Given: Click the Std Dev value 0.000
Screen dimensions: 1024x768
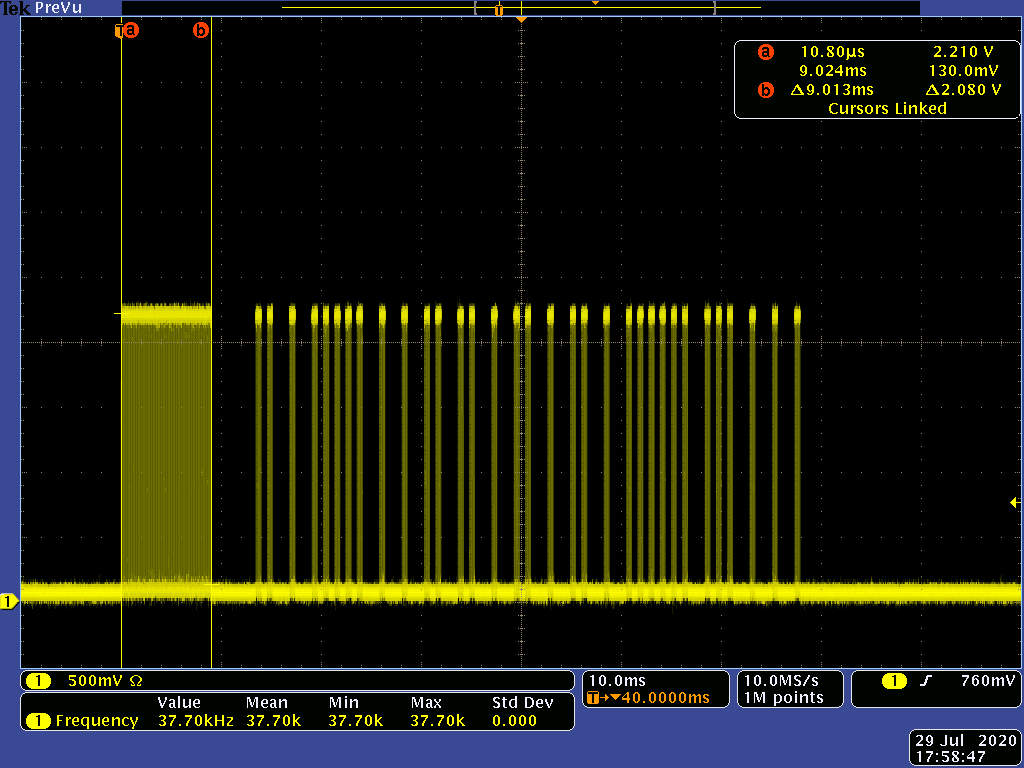Looking at the screenshot, I should point(515,721).
